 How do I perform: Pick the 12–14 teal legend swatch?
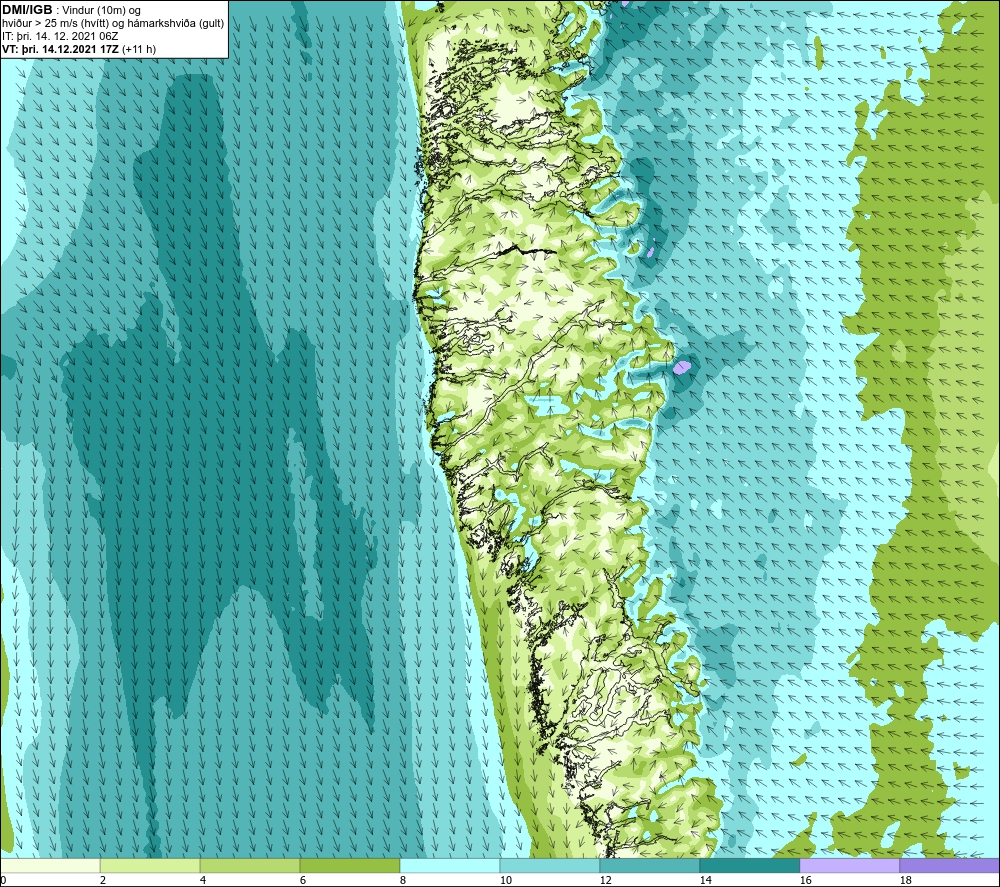click(649, 865)
